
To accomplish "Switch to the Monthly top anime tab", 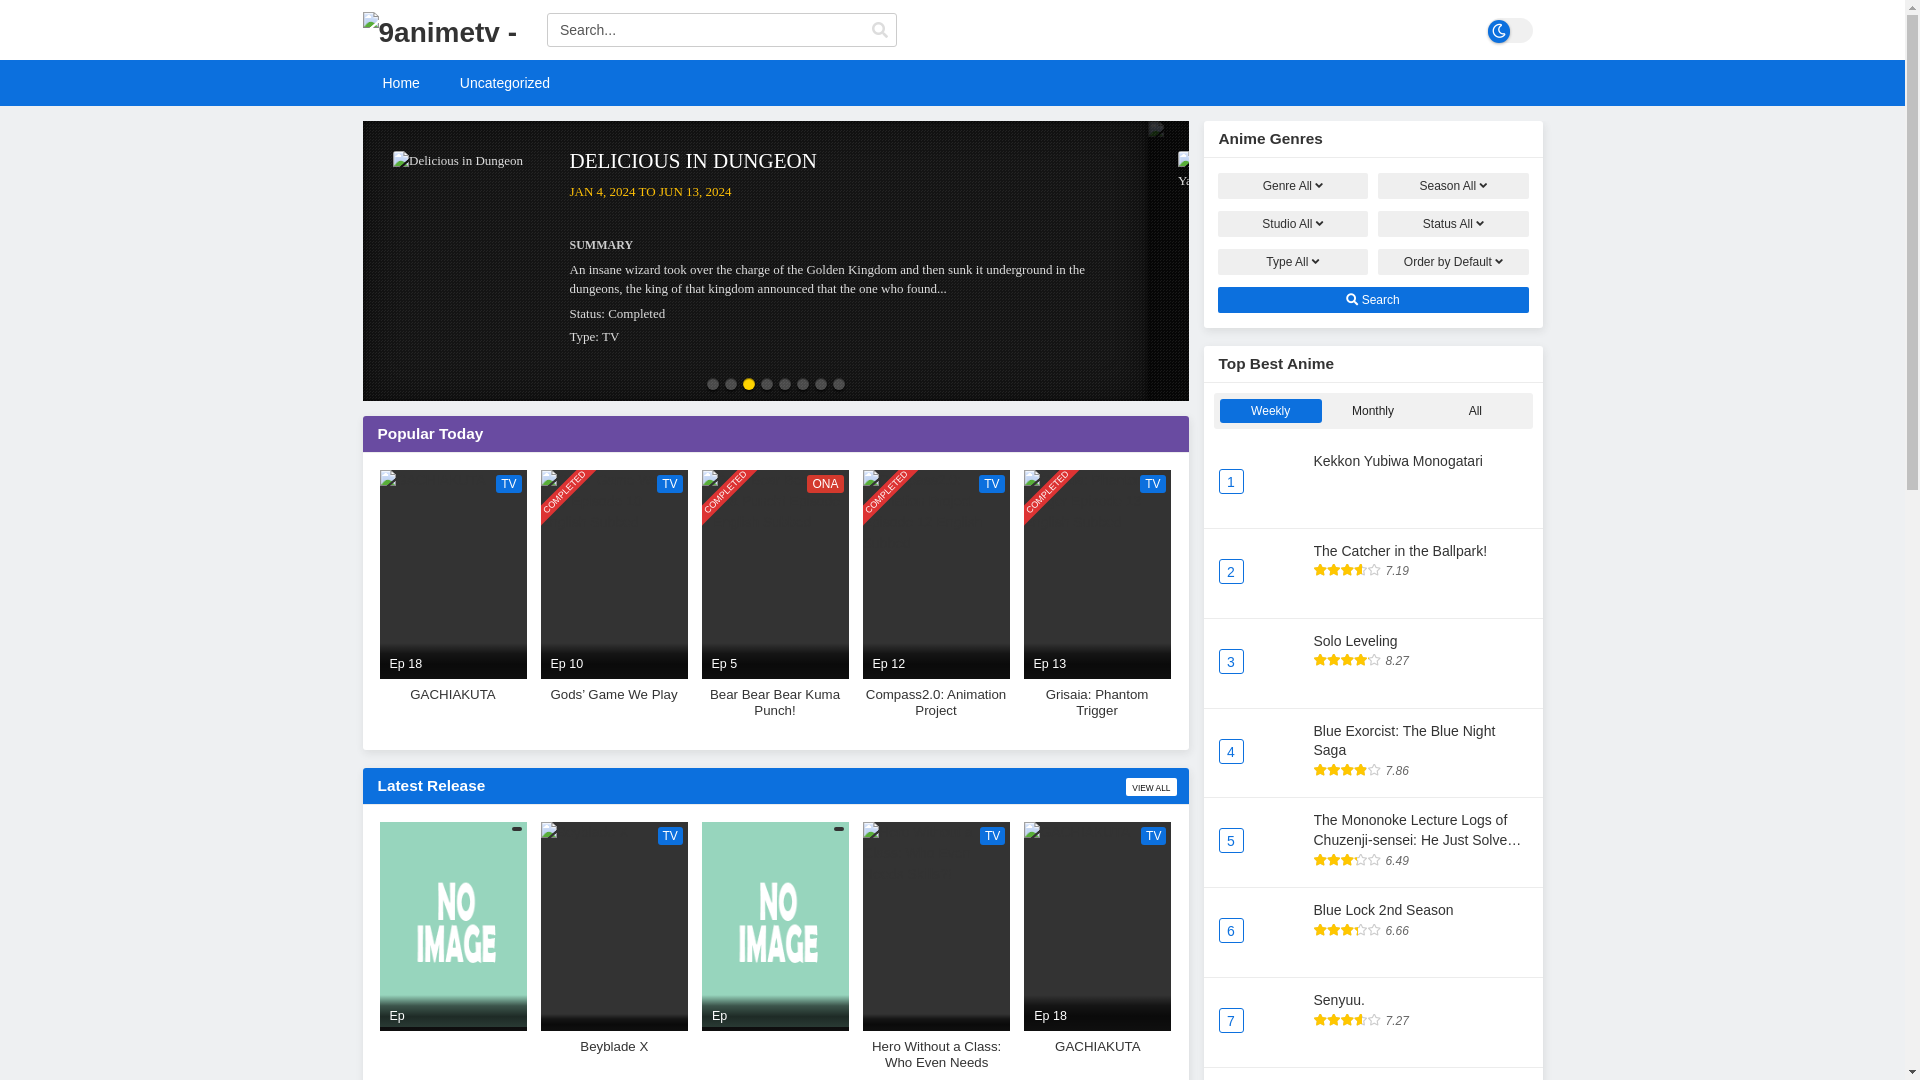I will tap(1372, 411).
